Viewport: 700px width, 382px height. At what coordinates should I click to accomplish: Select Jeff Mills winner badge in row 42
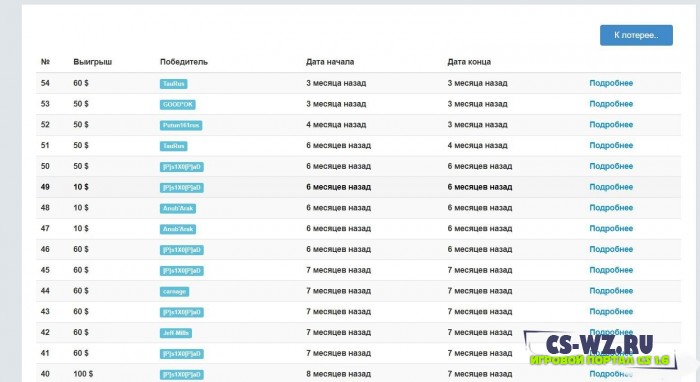click(176, 333)
